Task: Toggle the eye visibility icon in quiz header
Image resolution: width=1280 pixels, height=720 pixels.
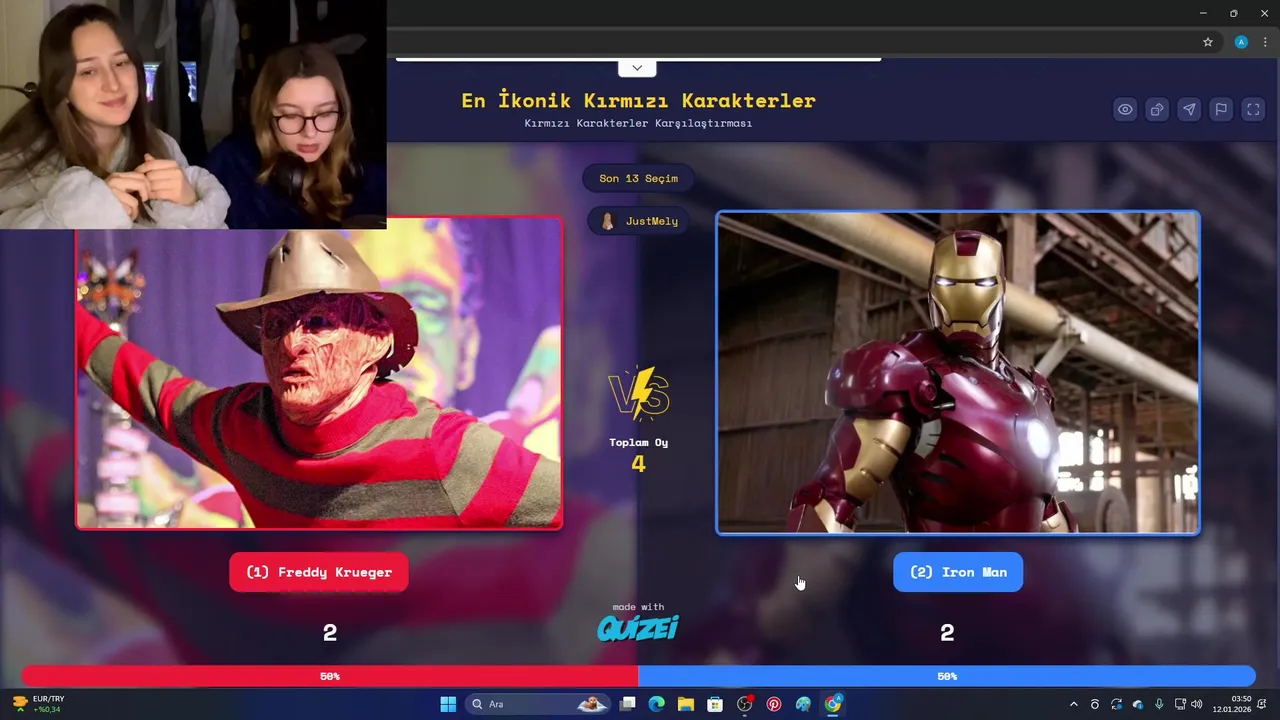Action: coord(1125,110)
